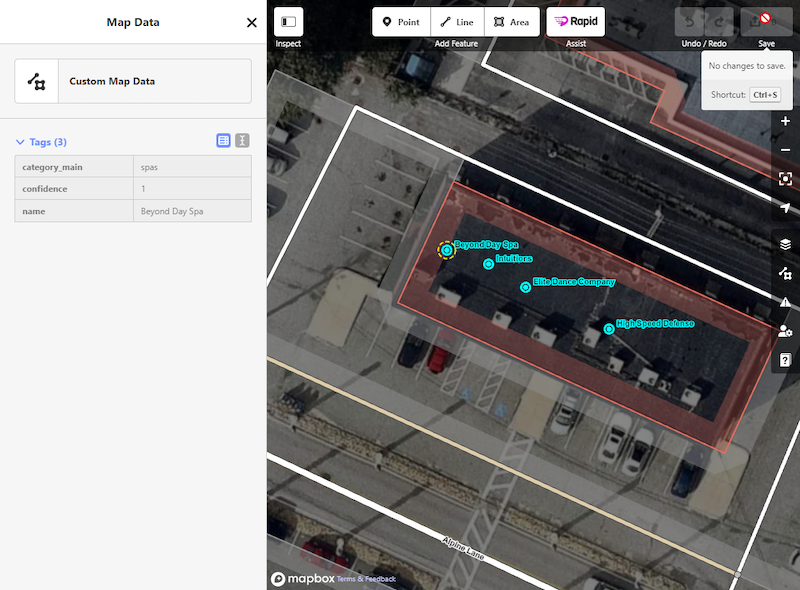Click the No changes to save tooltip
The image size is (800, 590).
747,66
